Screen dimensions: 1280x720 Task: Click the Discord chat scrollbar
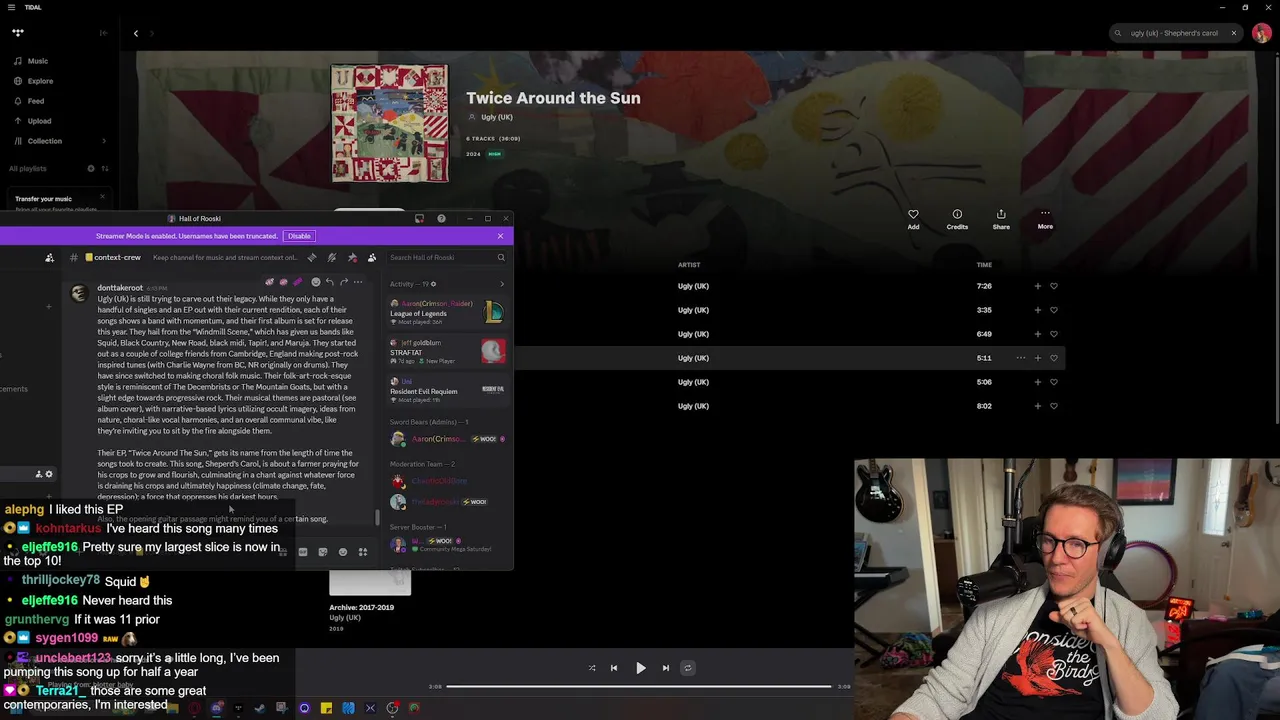(x=377, y=517)
